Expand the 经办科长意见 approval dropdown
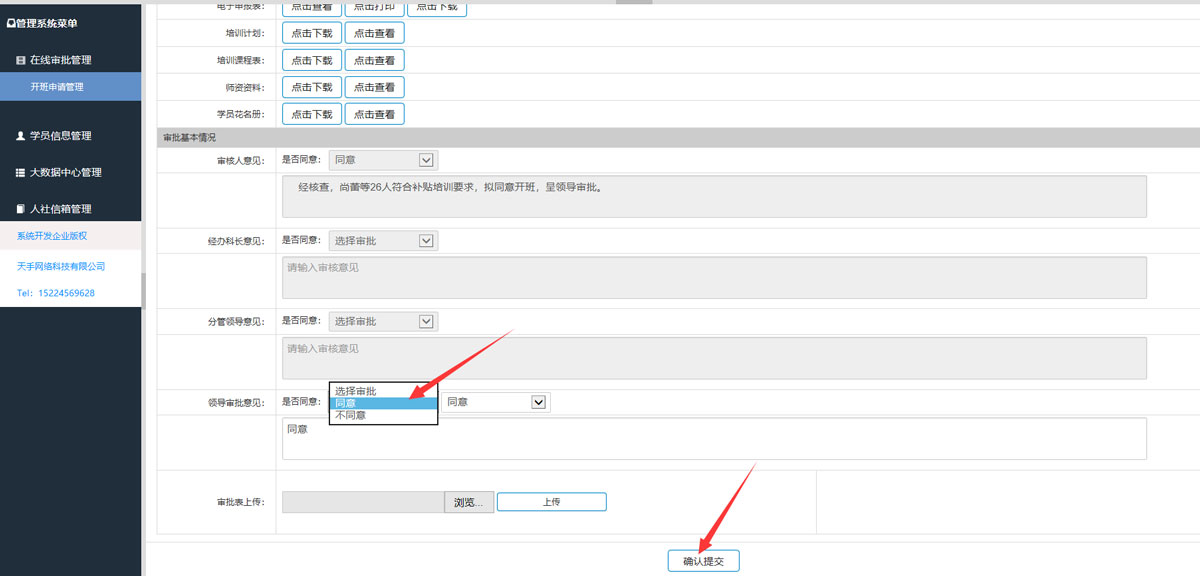 pos(383,241)
